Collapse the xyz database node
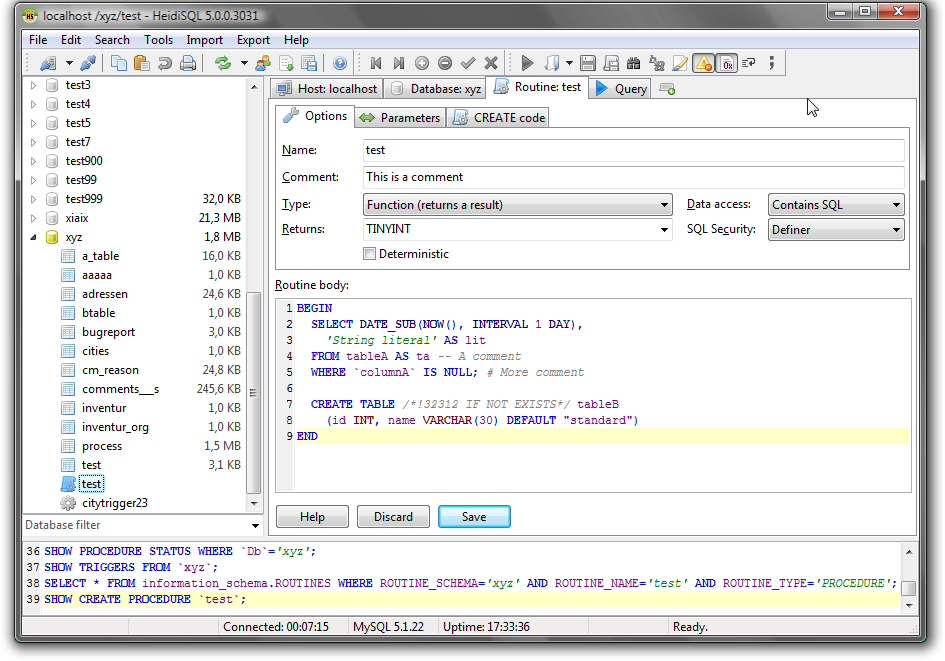The width and height of the screenshot is (945, 661). tap(33, 237)
